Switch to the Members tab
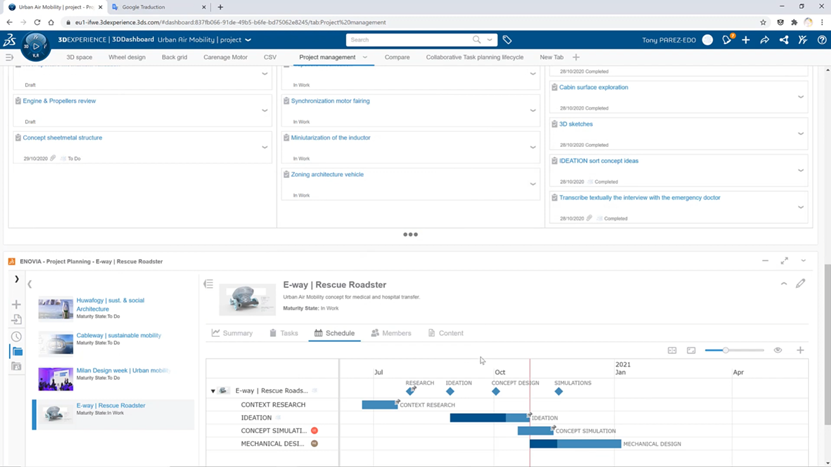 [391, 333]
